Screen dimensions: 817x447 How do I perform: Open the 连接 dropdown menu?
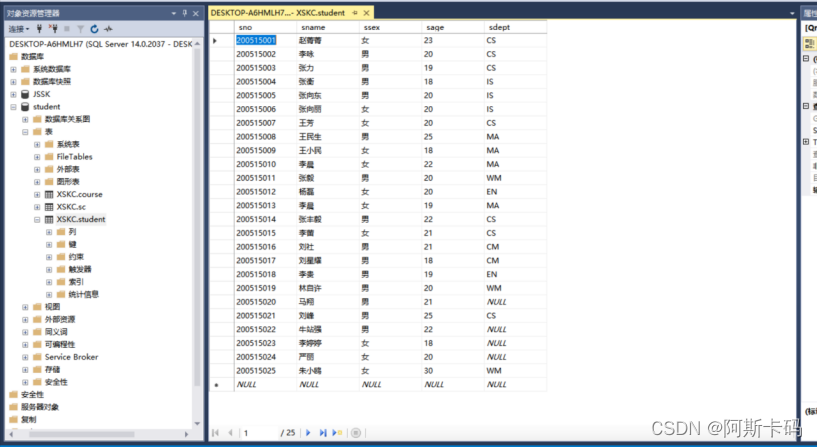19,29
